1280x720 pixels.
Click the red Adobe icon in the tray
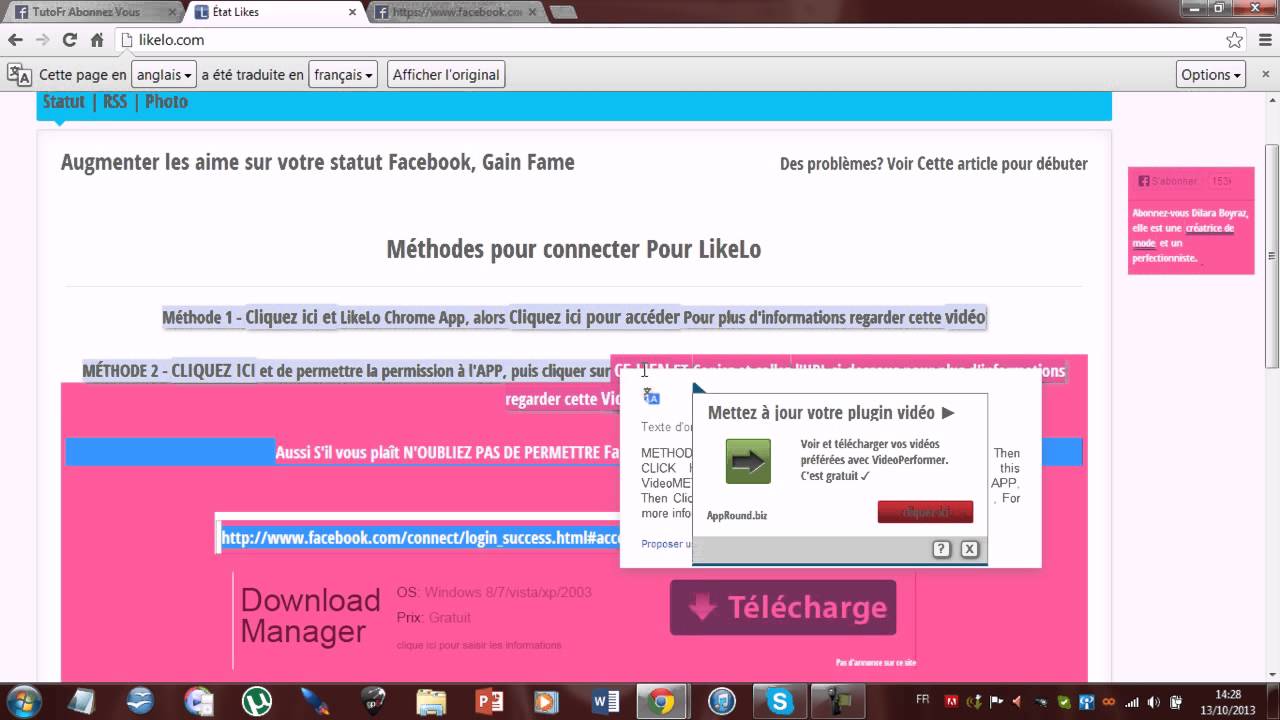pyautogui.click(x=951, y=702)
